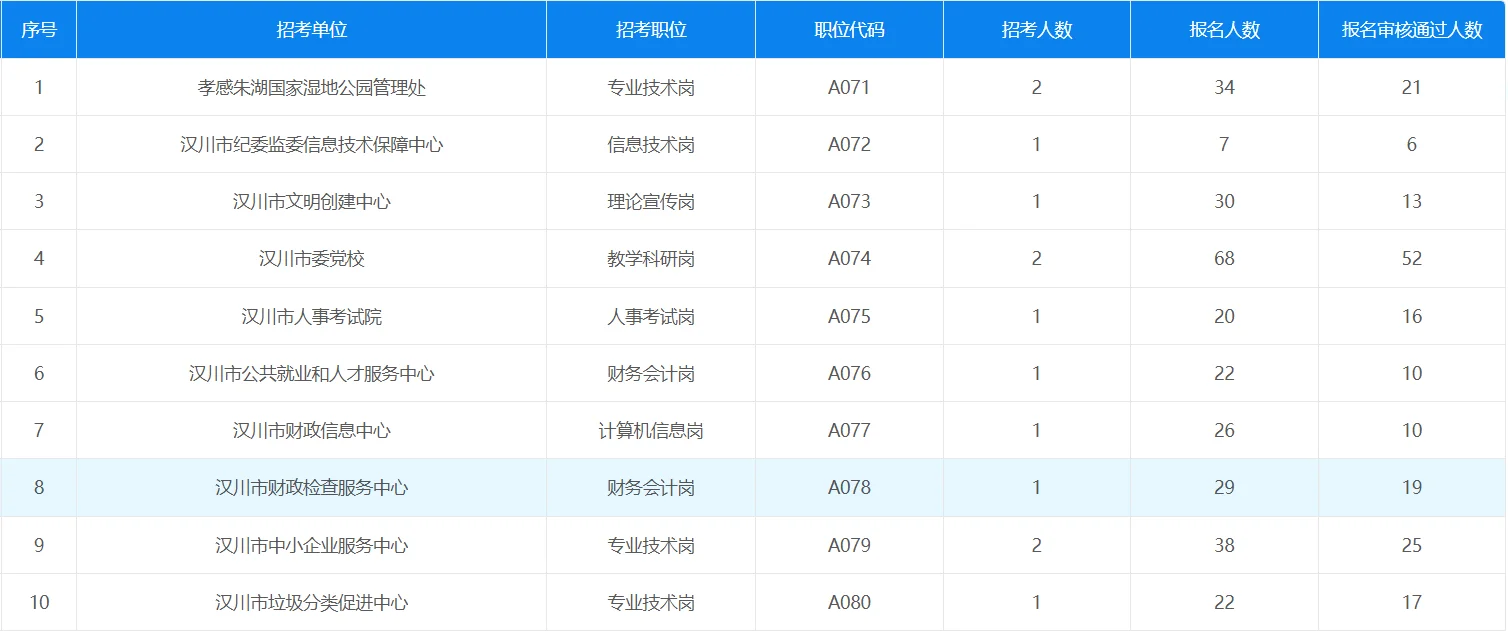Viewport: 1508px width, 631px height.
Task: Click the 职位代码 column header
Action: coord(847,29)
